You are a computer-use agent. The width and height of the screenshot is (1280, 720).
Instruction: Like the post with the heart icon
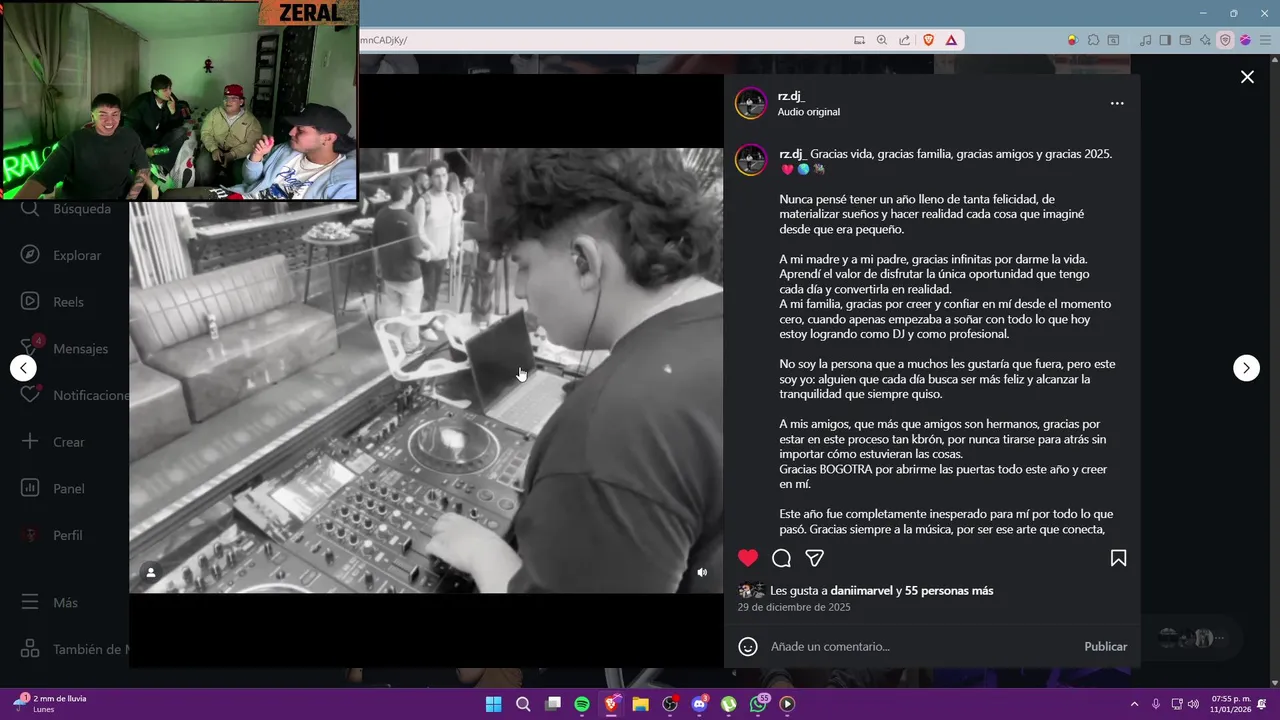[748, 558]
